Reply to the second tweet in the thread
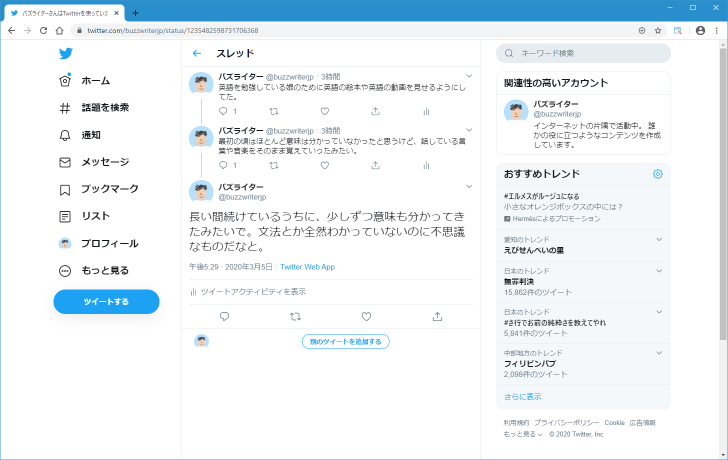Viewport: 728px width, 460px height. 223,165
